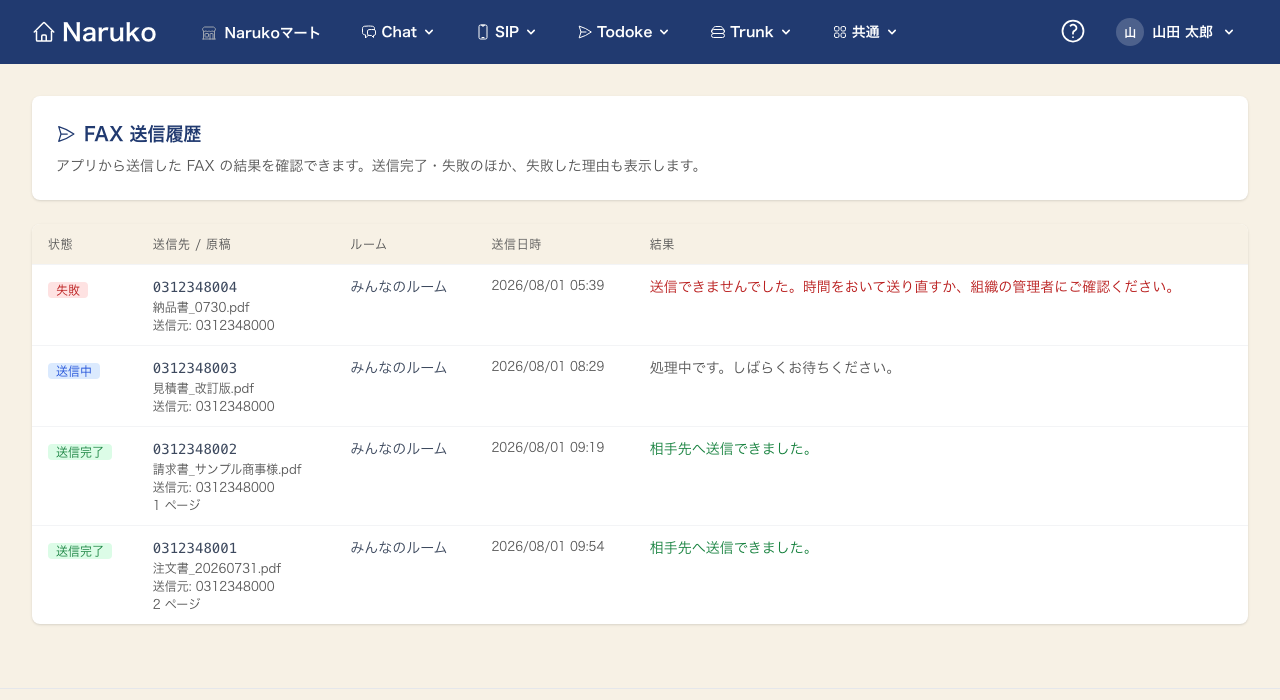Click the 送信日時 column header

[x=516, y=244]
